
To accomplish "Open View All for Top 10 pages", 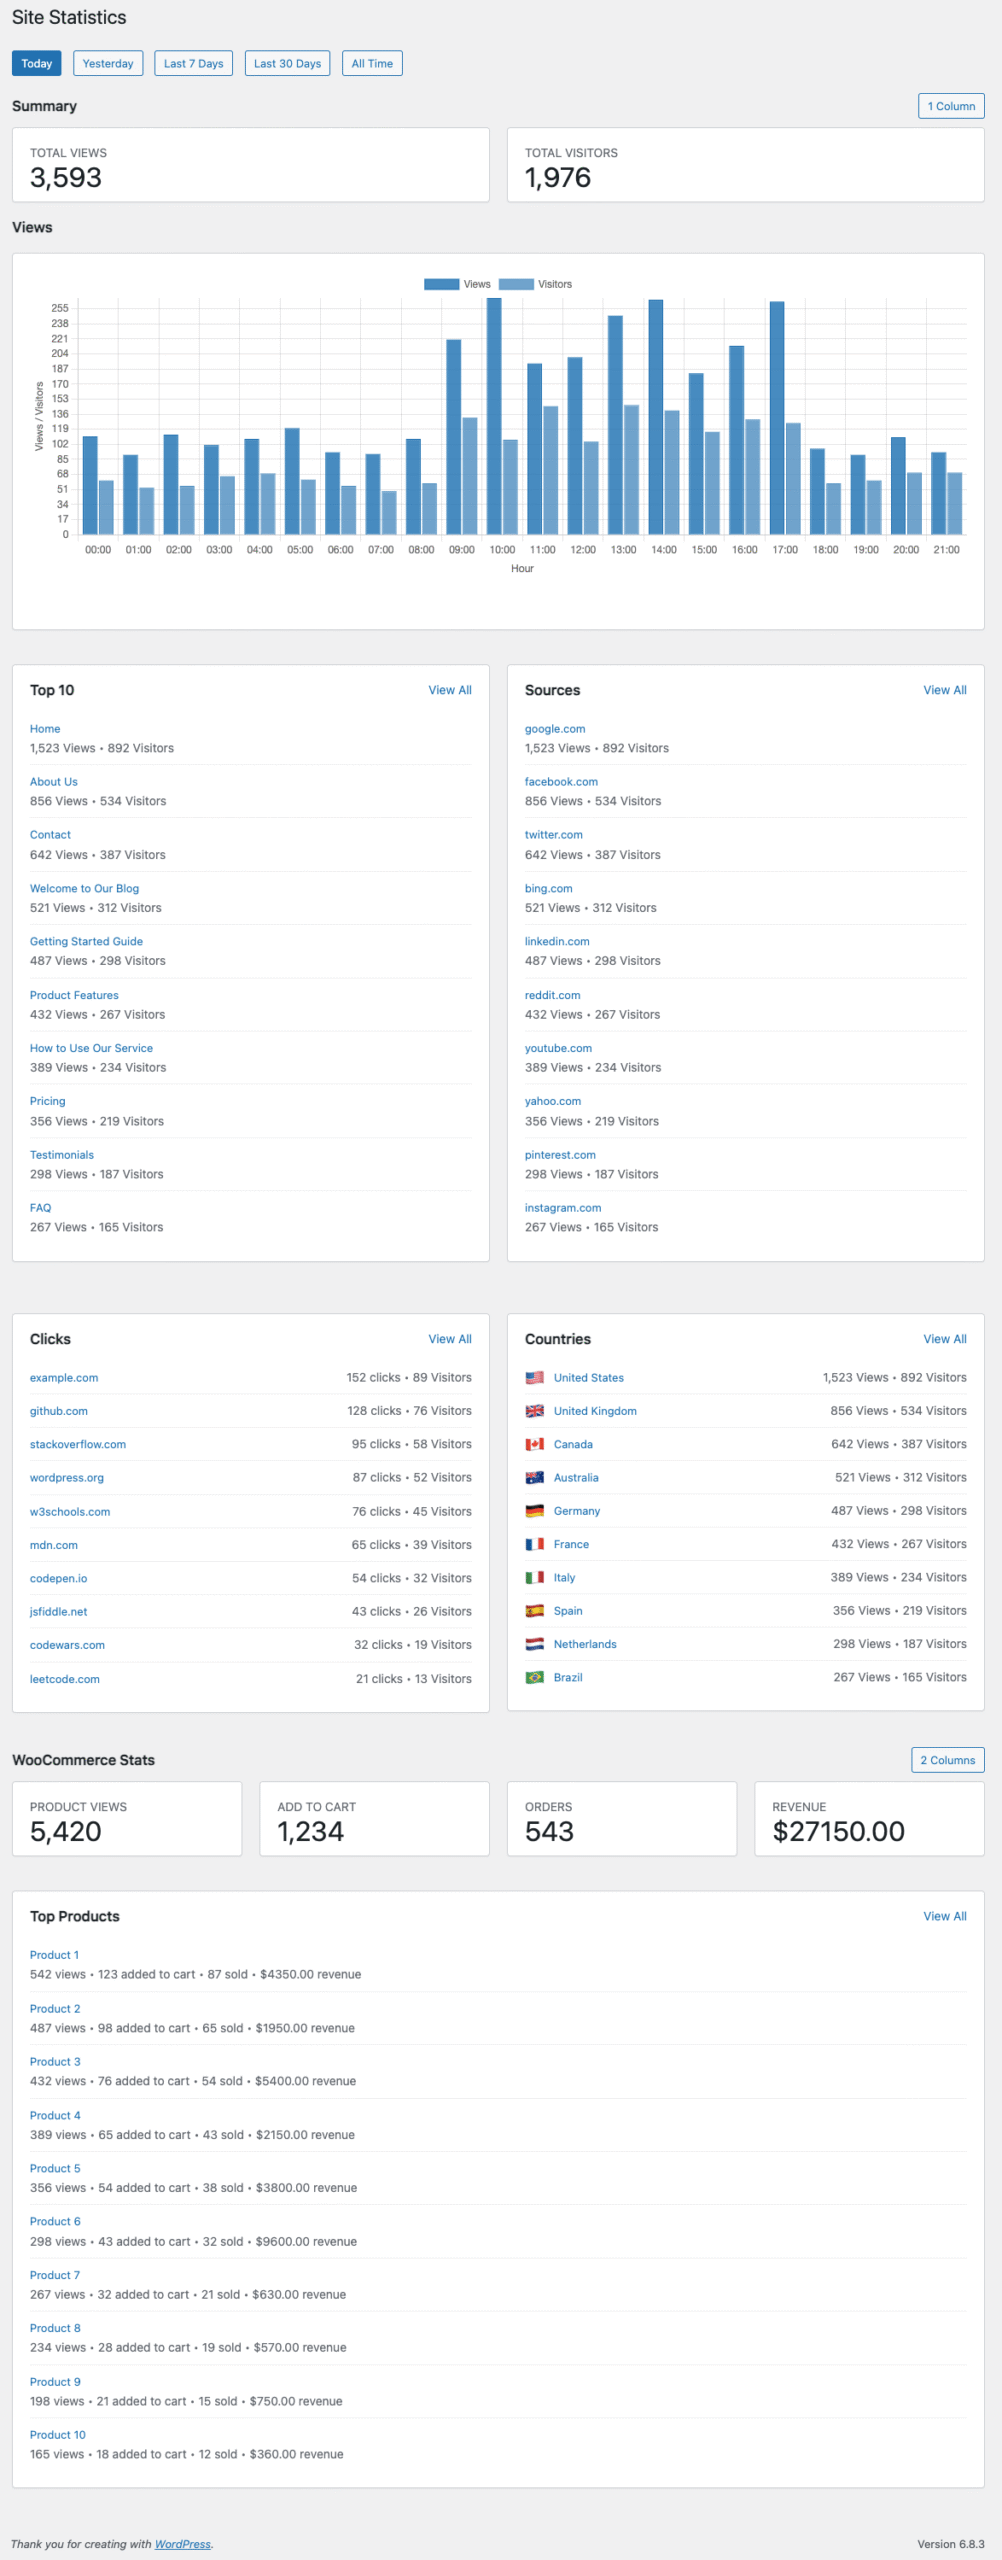I will point(450,690).
